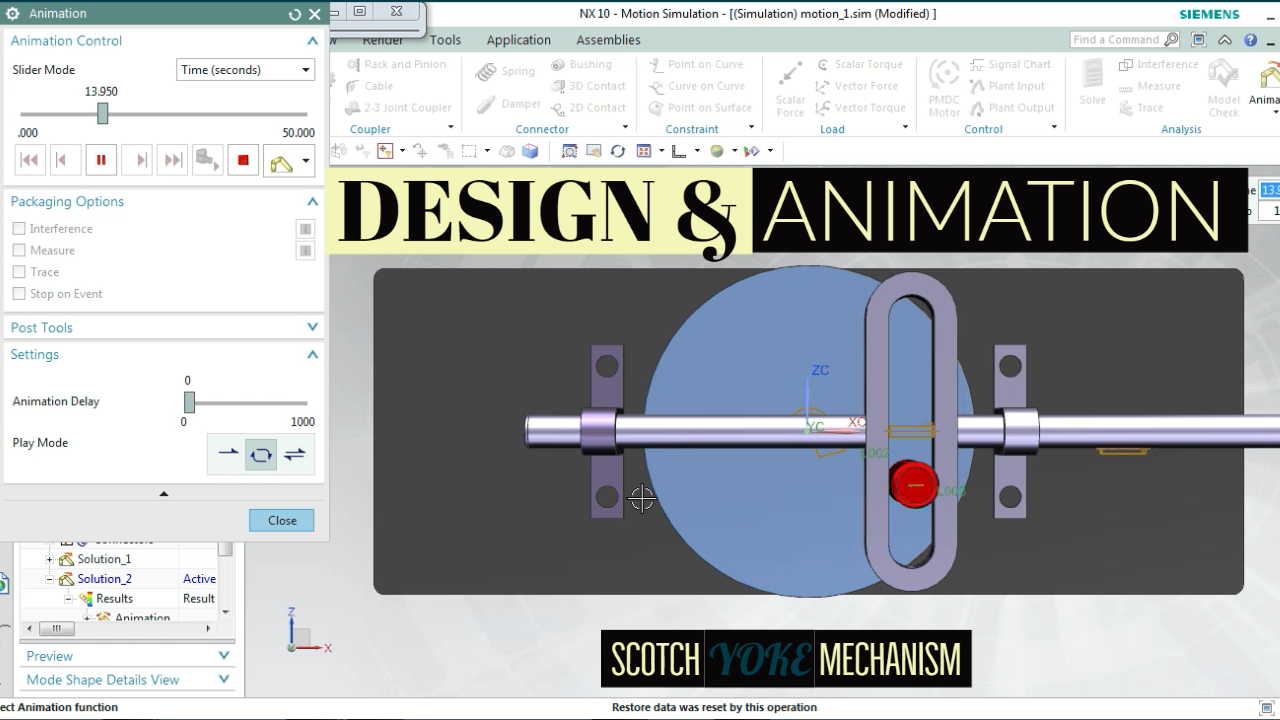Click the Measure list button in Packaging Options
The width and height of the screenshot is (1280, 720).
[x=305, y=251]
